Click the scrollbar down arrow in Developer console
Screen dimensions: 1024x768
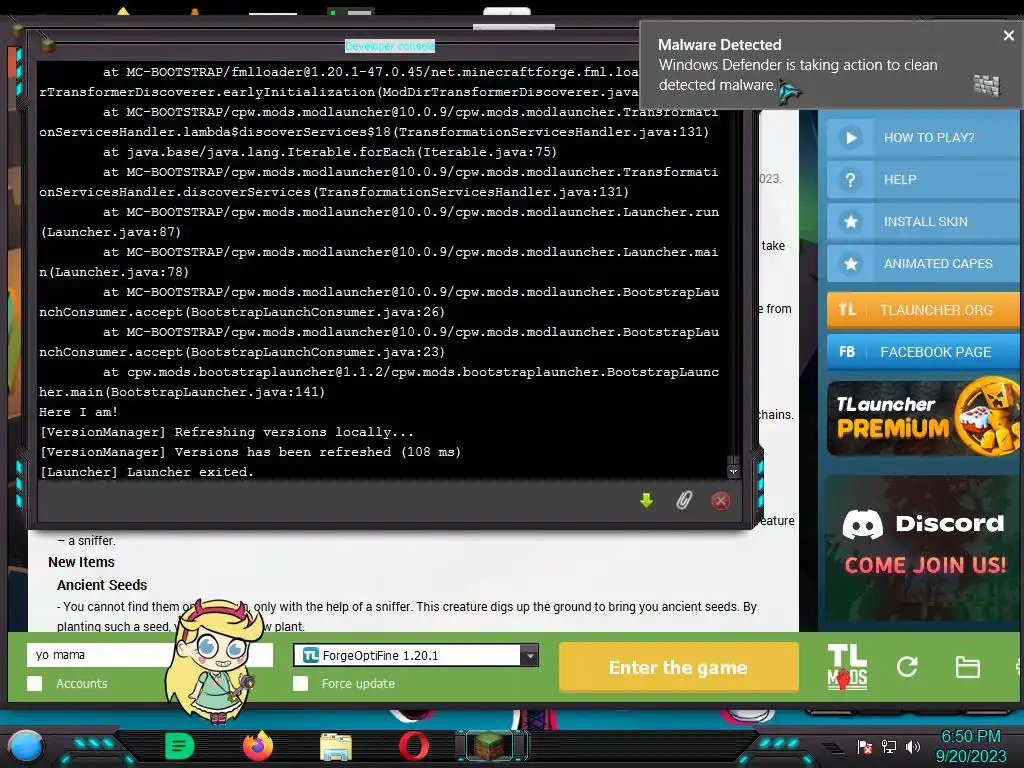(733, 471)
